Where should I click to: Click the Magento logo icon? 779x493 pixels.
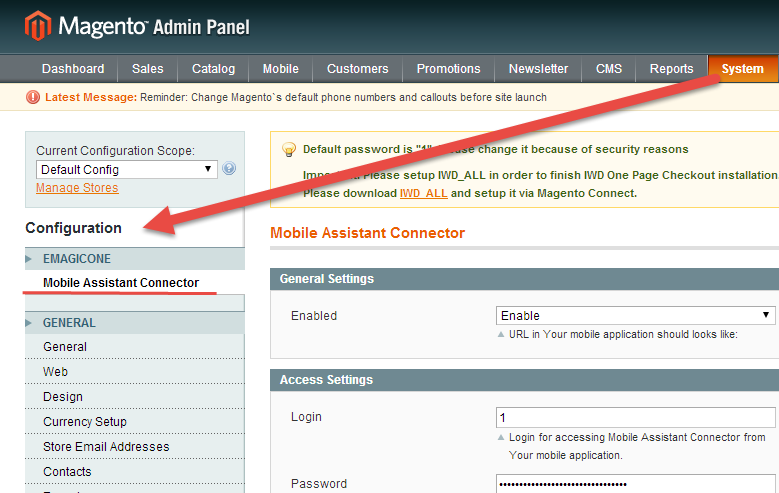pyautogui.click(x=38, y=26)
